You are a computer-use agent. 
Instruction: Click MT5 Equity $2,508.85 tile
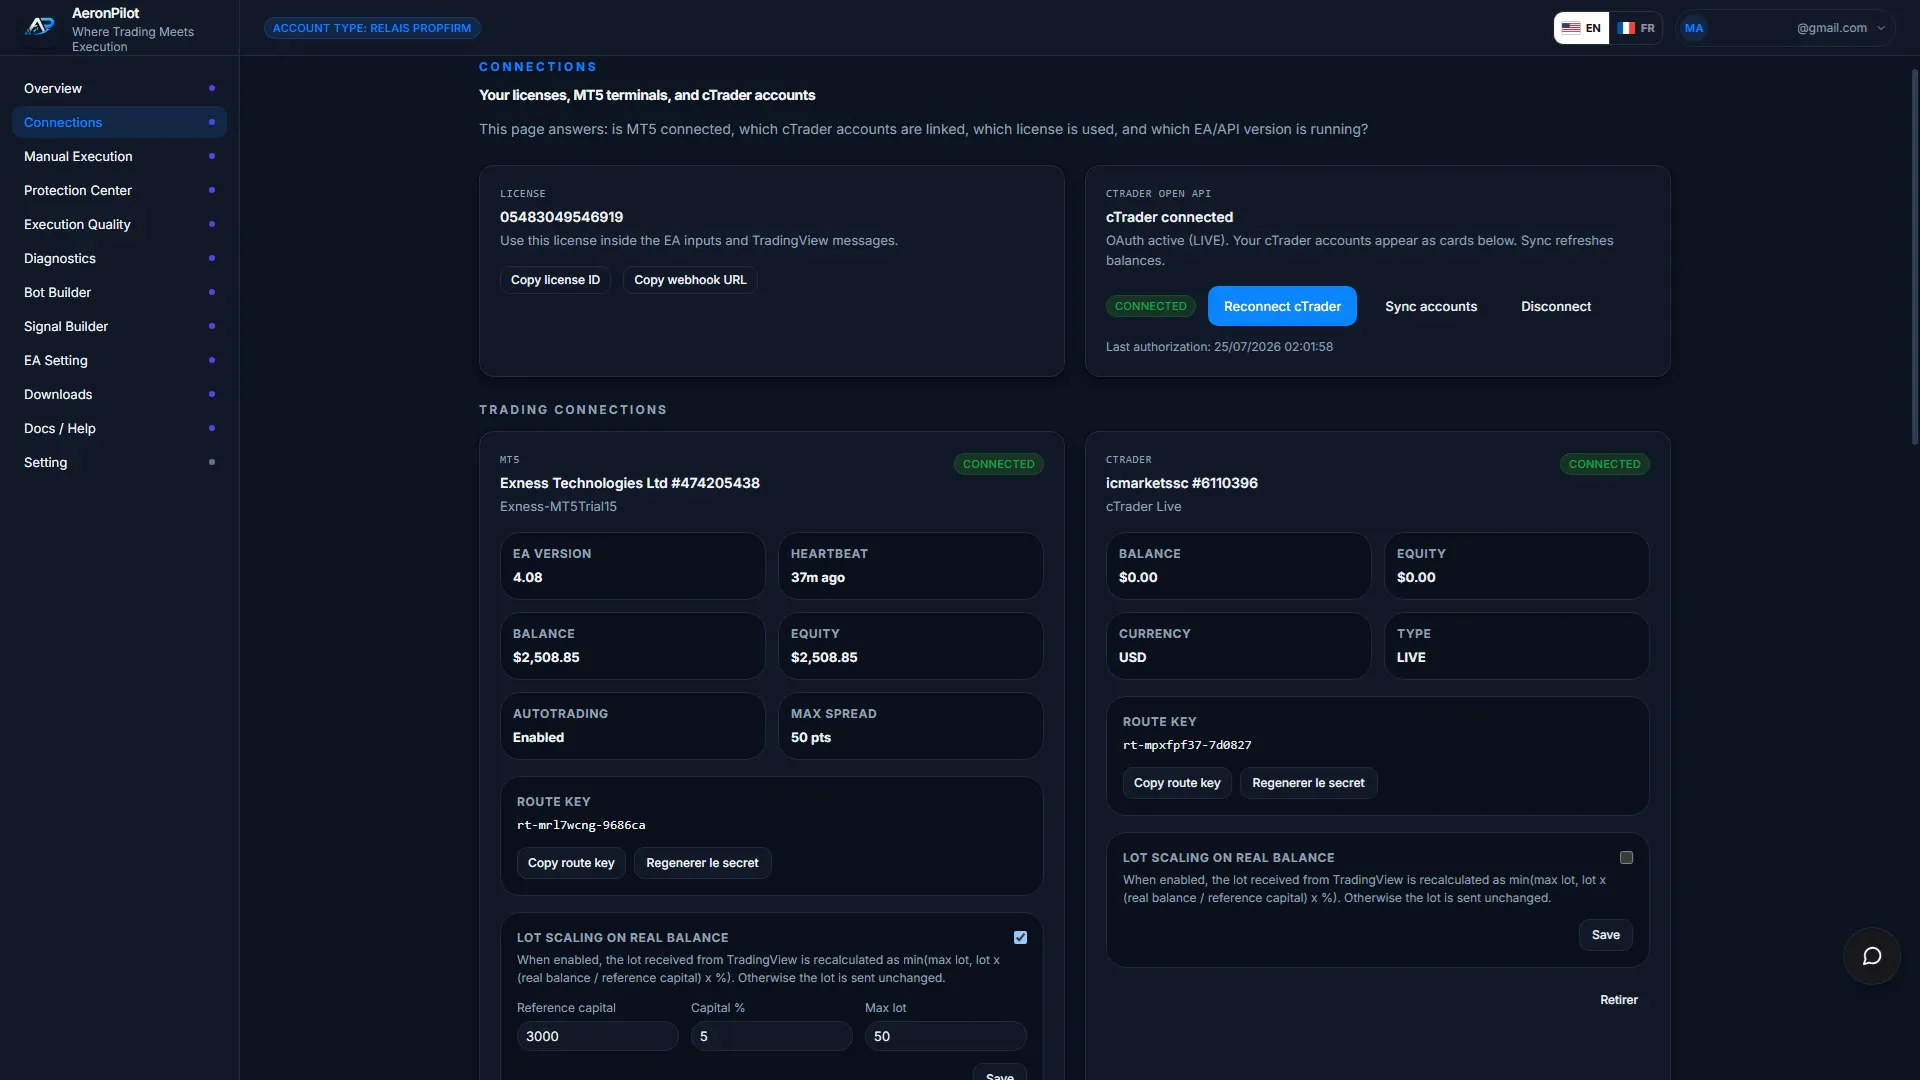coord(911,646)
